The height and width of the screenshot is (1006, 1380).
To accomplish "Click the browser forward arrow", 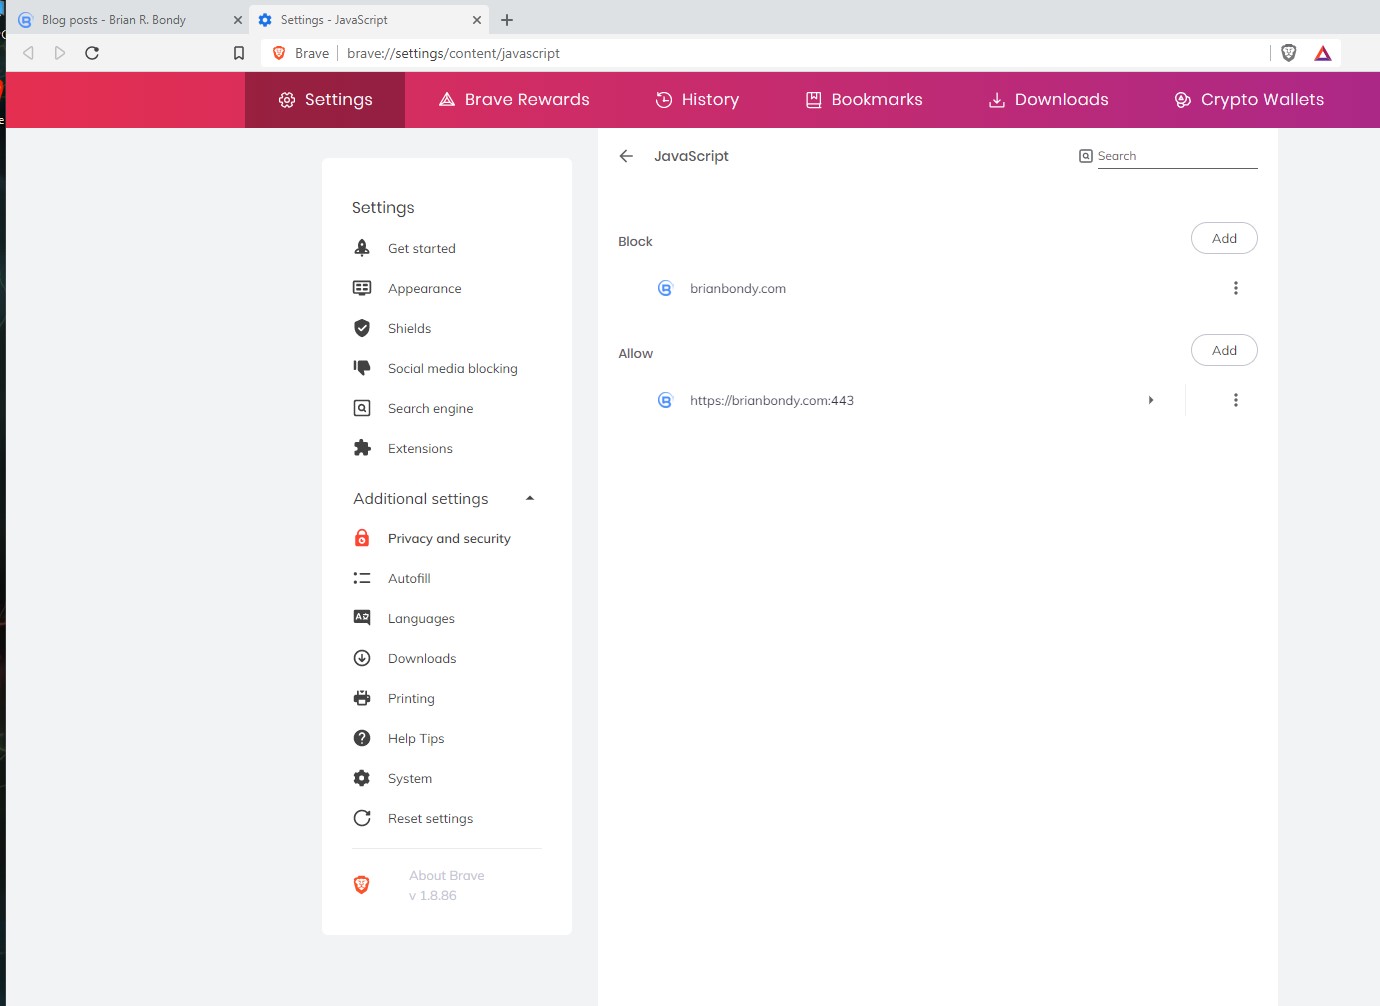I will pos(60,53).
